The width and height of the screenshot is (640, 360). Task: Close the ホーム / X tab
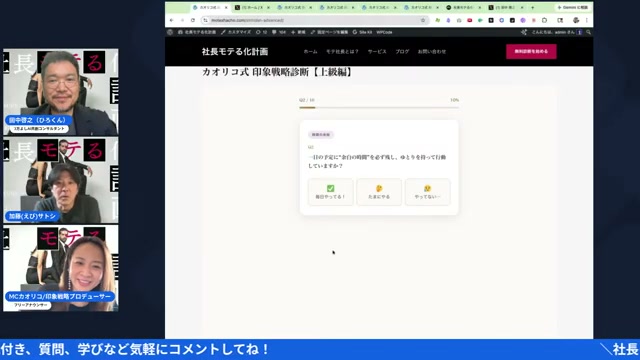(268, 7)
